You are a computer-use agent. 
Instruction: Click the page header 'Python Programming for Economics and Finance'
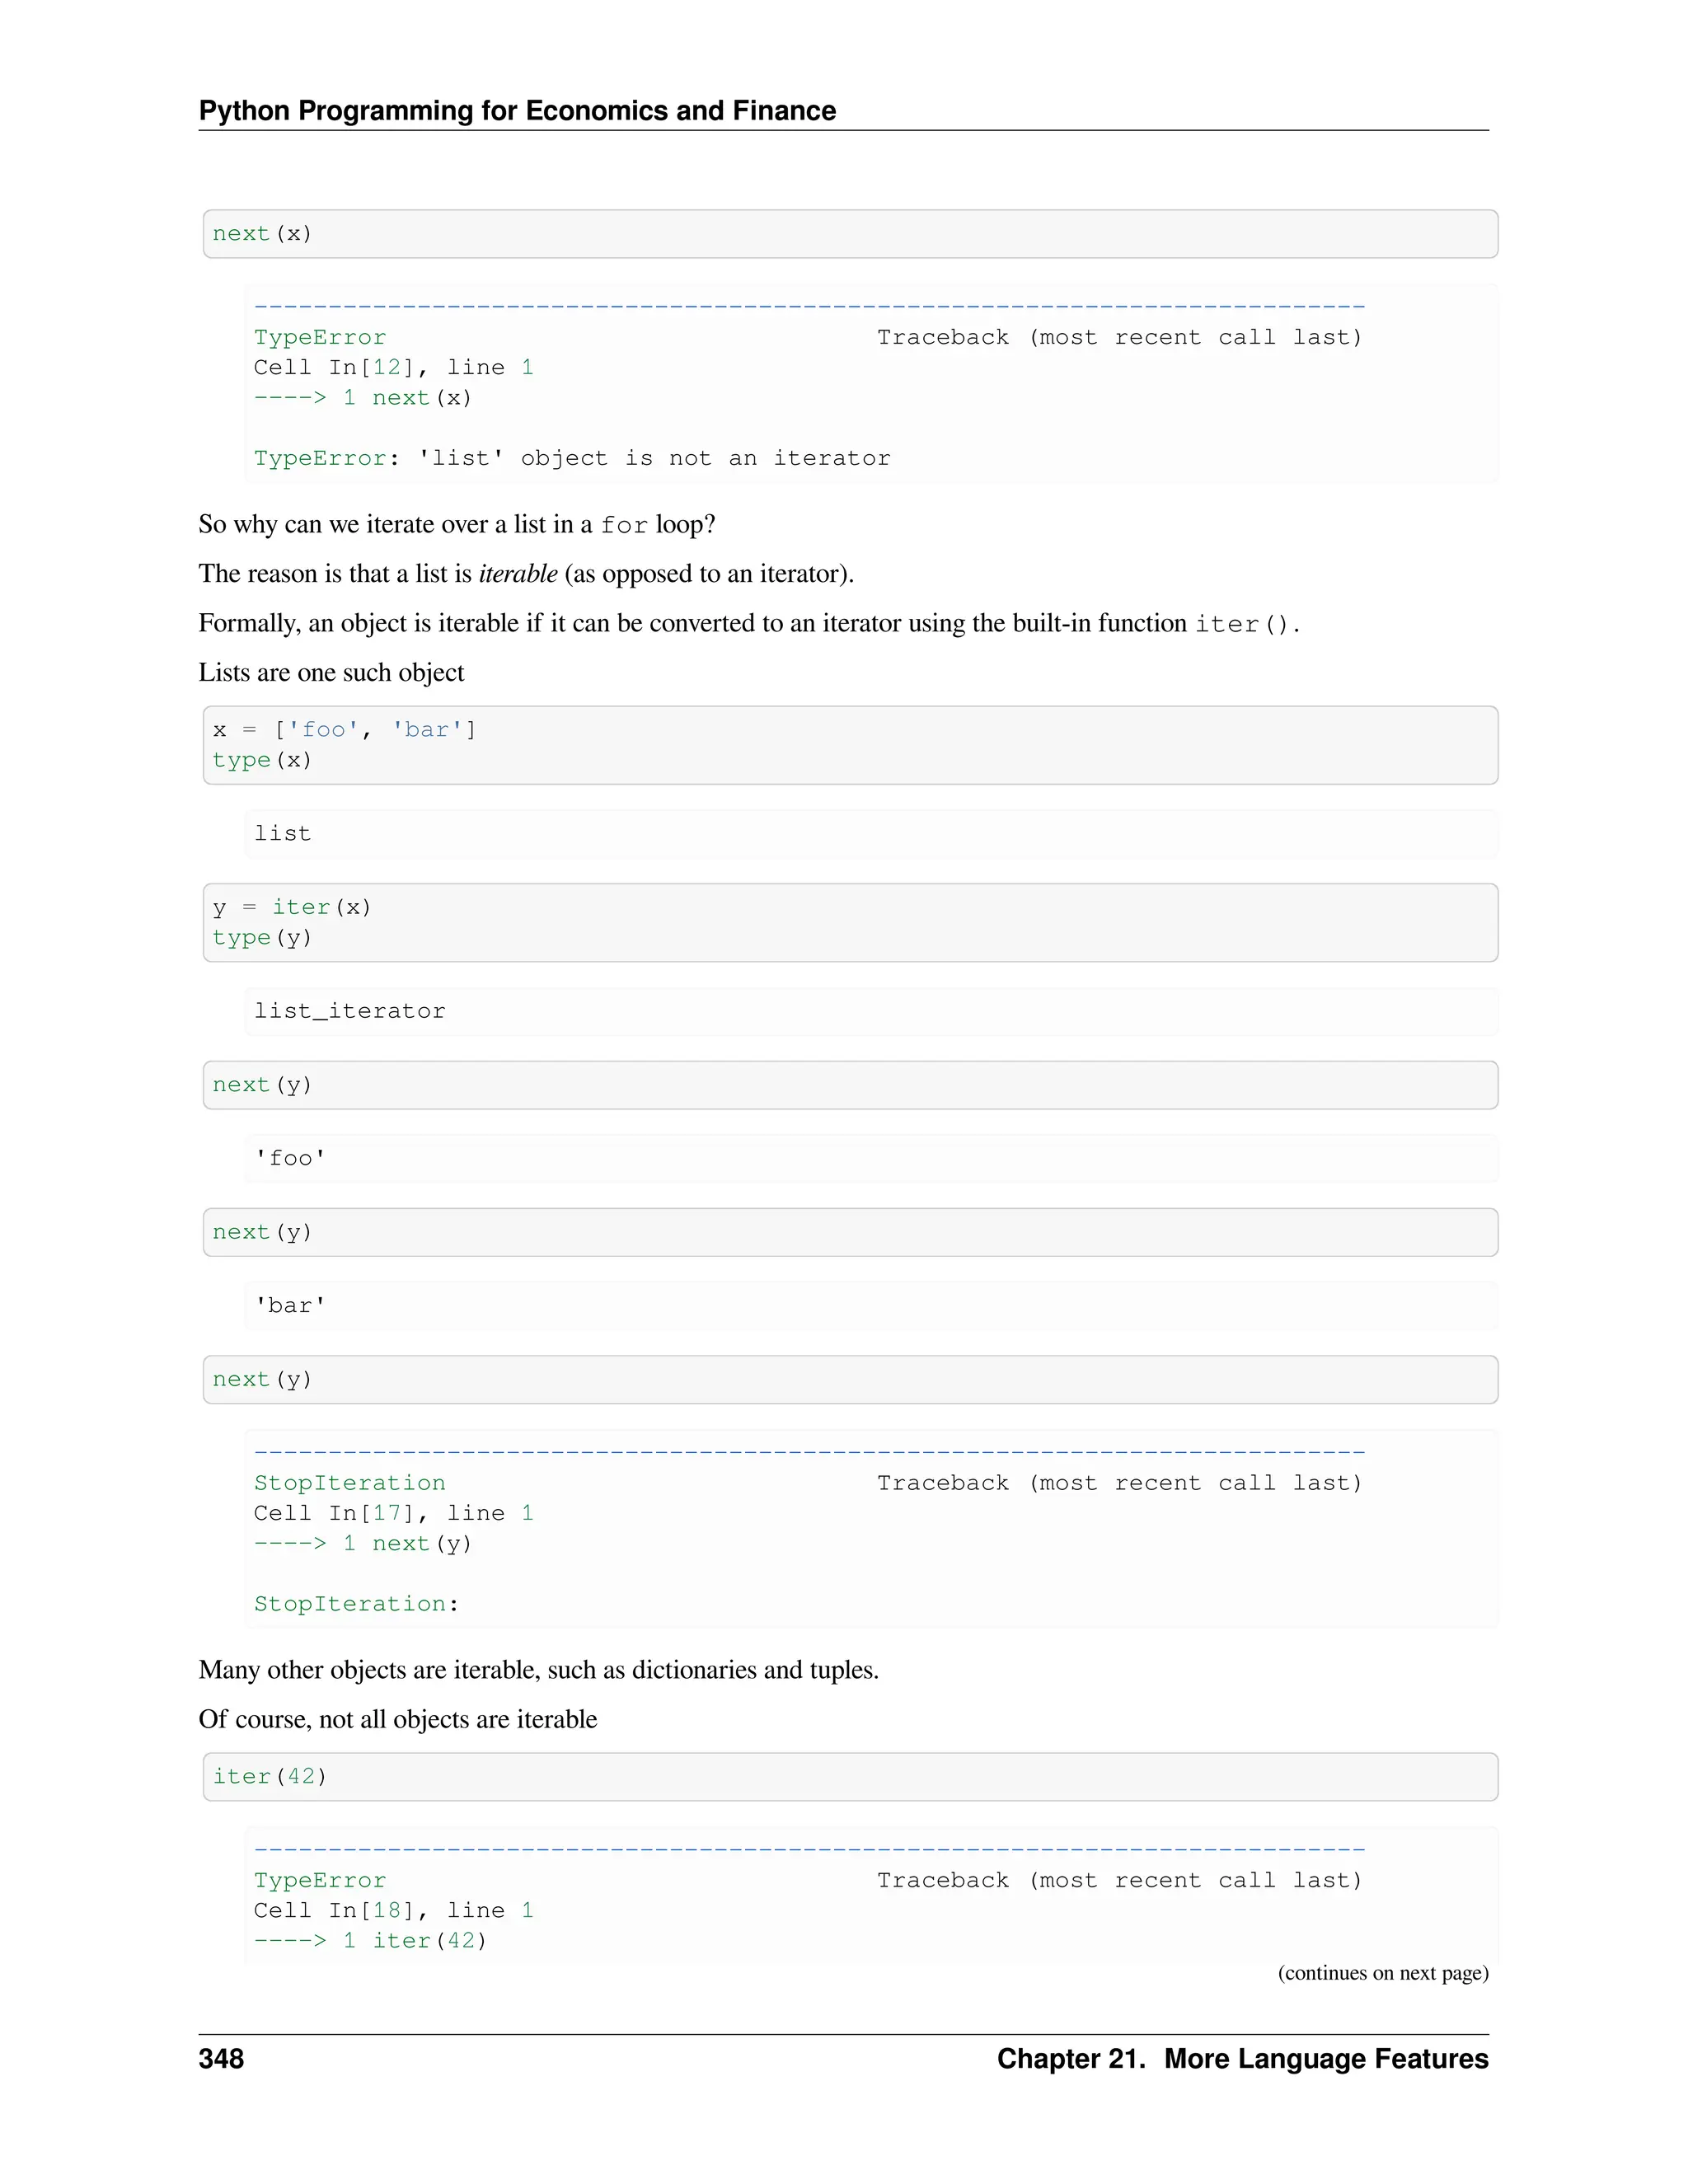click(517, 110)
